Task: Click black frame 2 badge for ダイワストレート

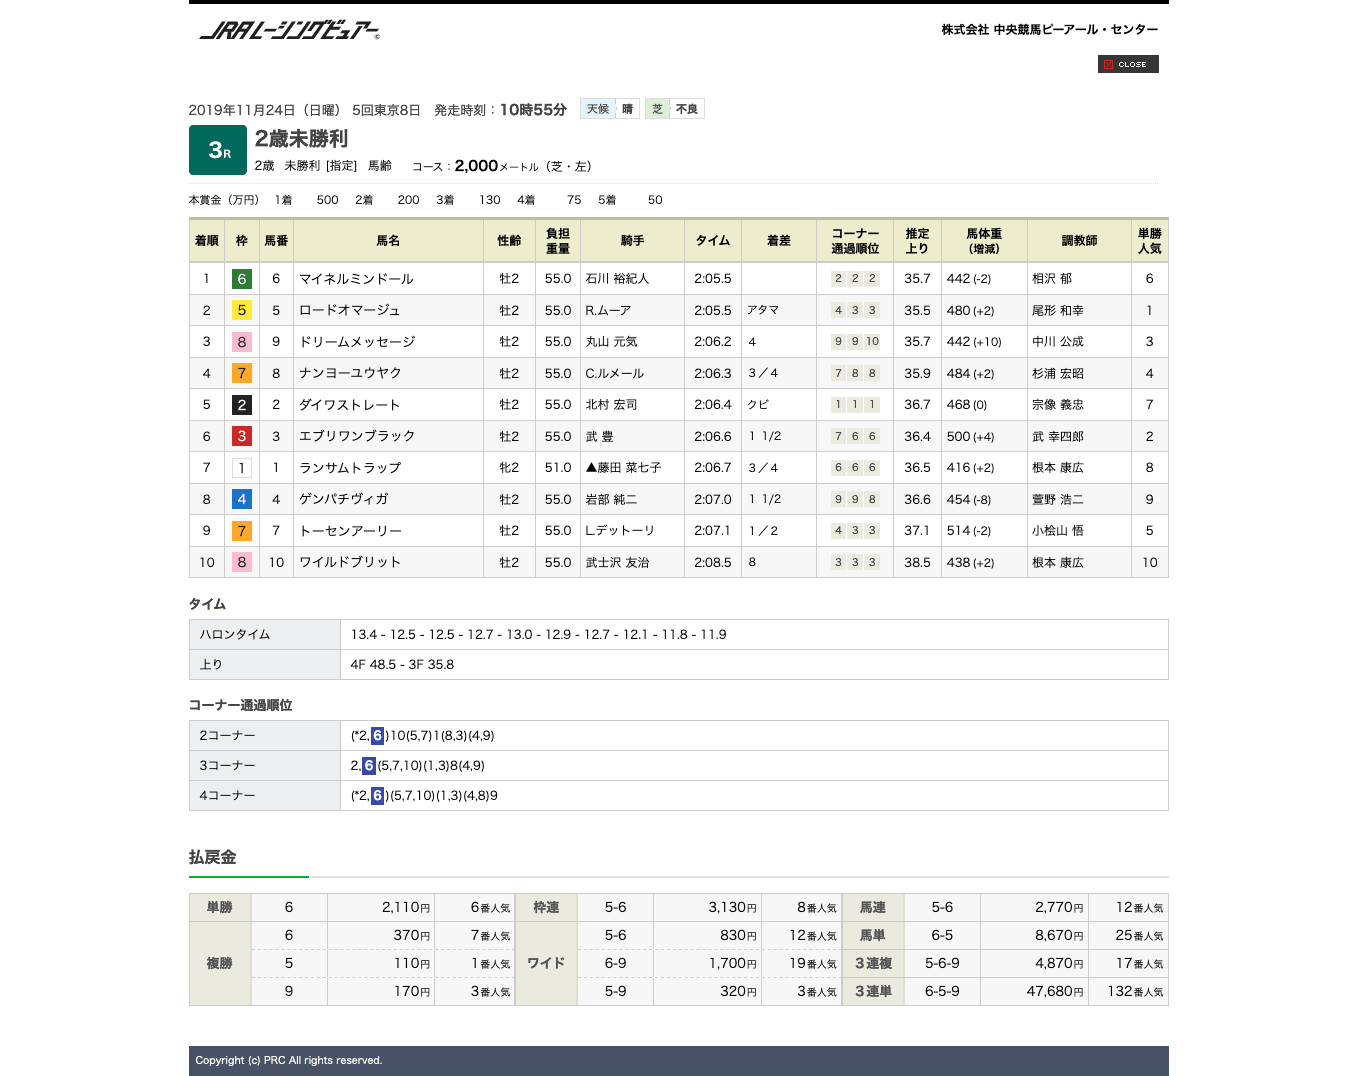Action: tap(242, 405)
